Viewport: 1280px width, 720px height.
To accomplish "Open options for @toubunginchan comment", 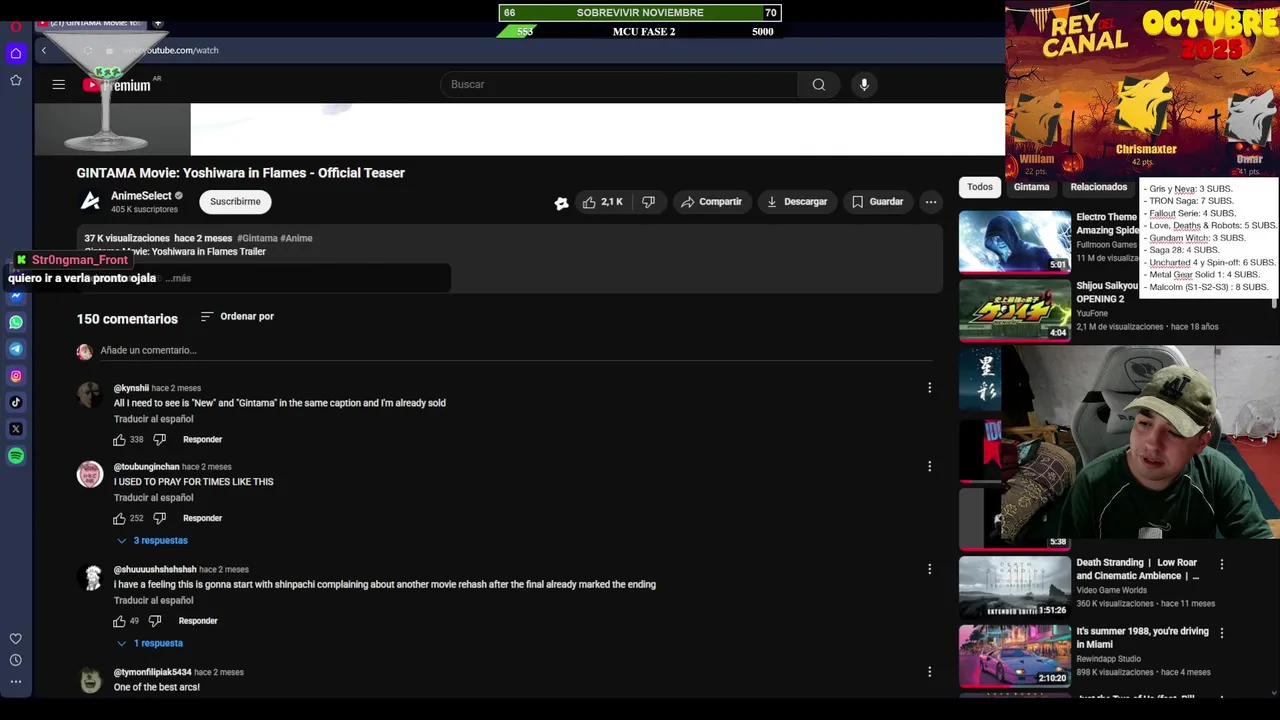I will pyautogui.click(x=929, y=467).
